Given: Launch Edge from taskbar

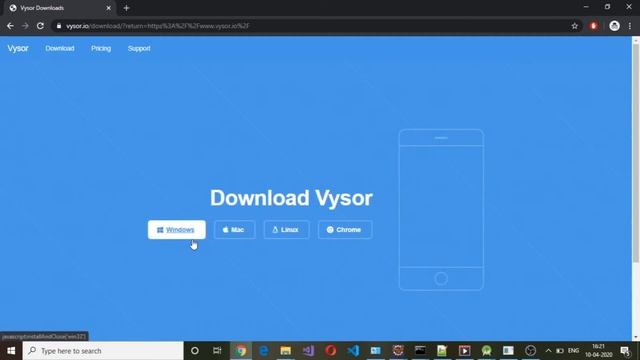Looking at the screenshot, I should tap(264, 351).
